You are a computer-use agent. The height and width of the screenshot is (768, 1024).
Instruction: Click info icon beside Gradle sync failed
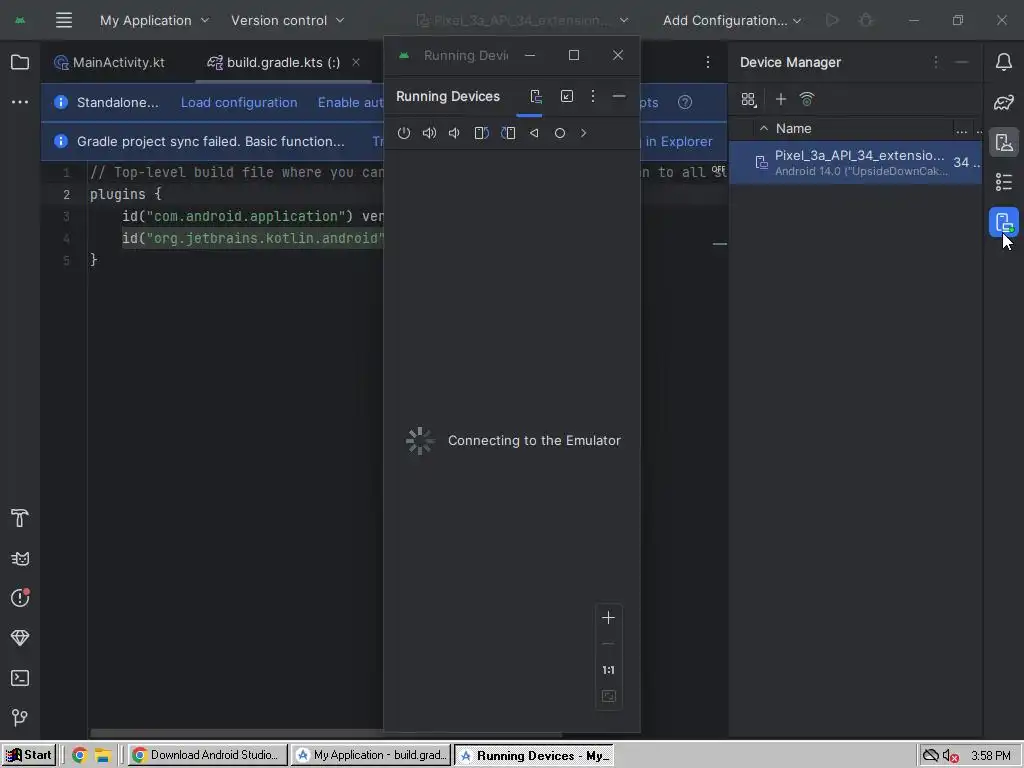[61, 142]
